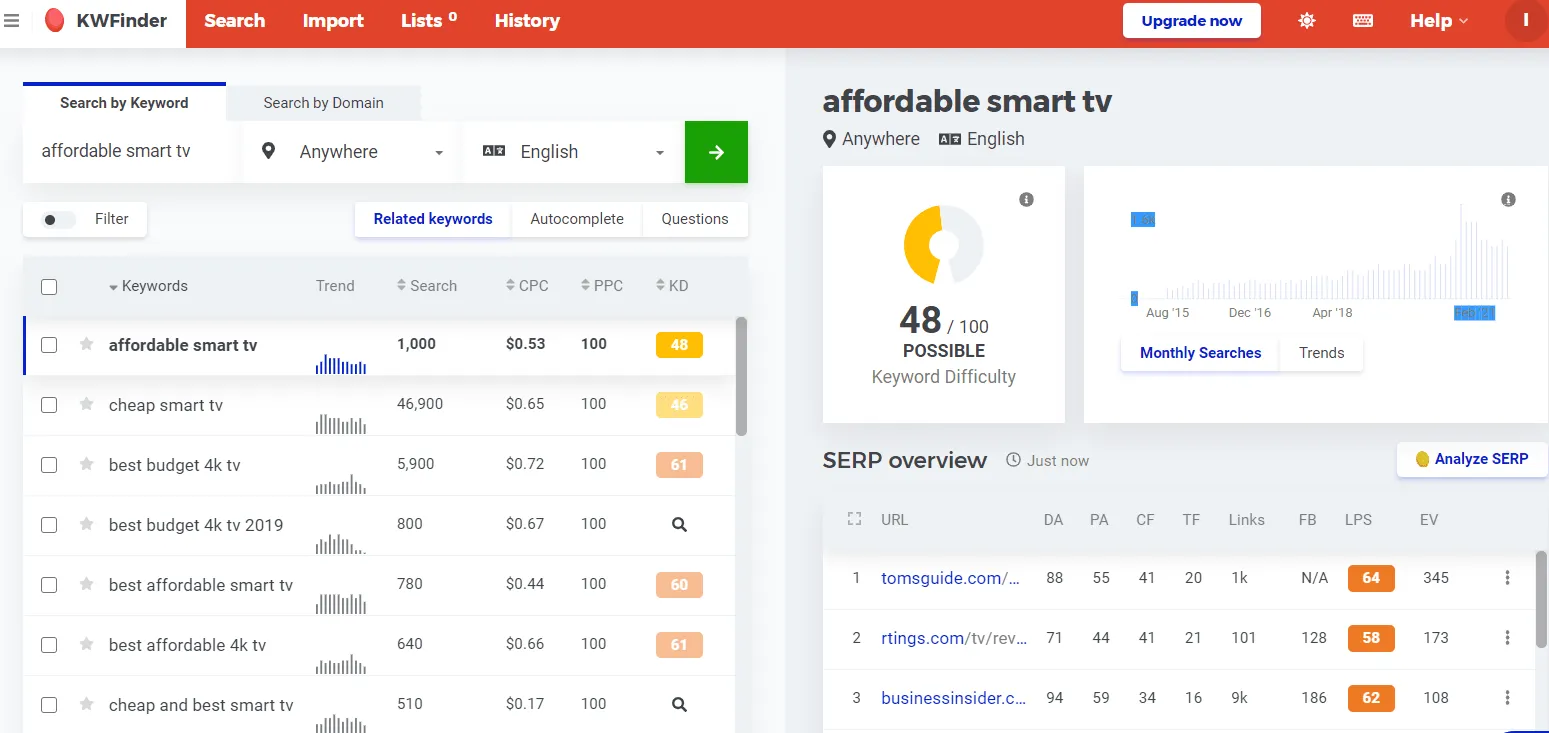Open the keyboard shortcuts icon
Screen dimensions: 1549x733
click(x=1362, y=21)
